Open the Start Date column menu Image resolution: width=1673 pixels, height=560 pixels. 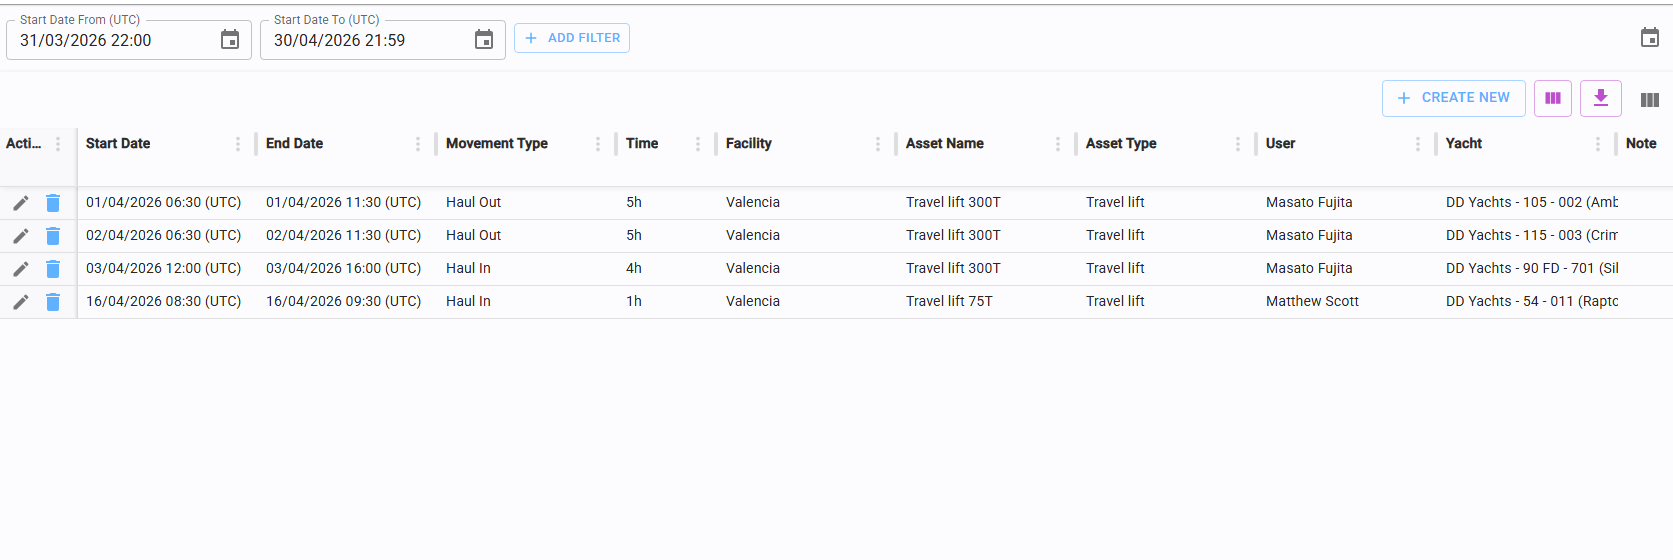pyautogui.click(x=238, y=144)
